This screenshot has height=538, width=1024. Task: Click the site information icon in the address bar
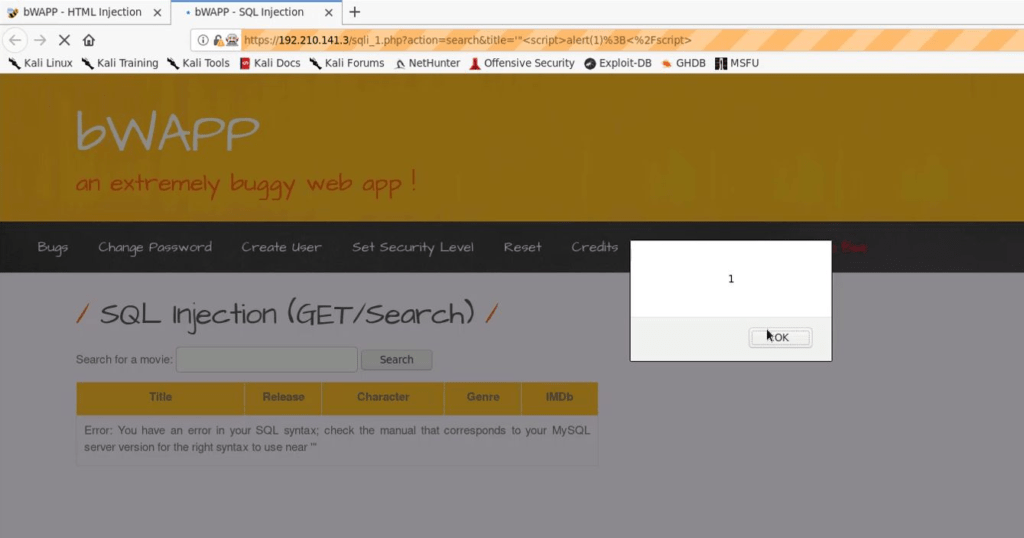tap(203, 40)
